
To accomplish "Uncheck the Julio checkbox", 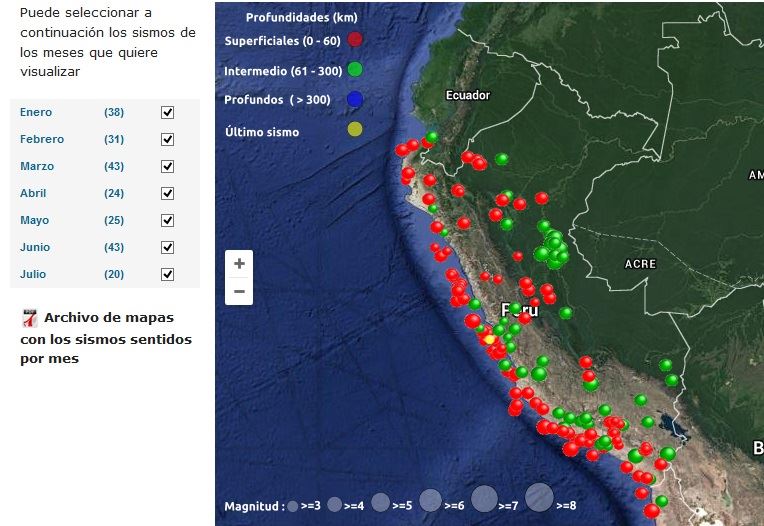I will coord(168,275).
